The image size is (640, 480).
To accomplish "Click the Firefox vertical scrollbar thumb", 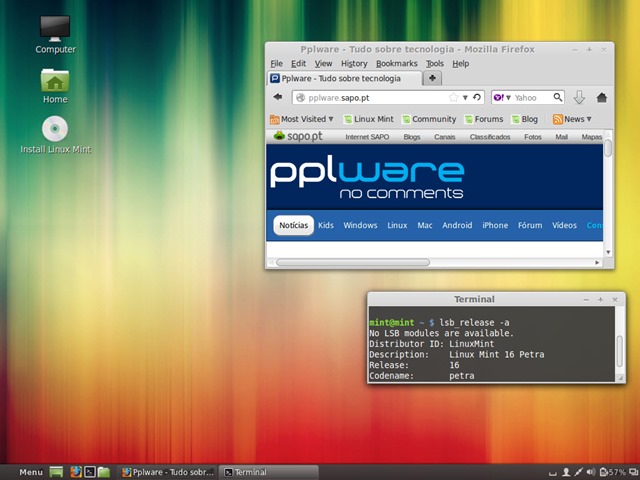I will [x=608, y=148].
